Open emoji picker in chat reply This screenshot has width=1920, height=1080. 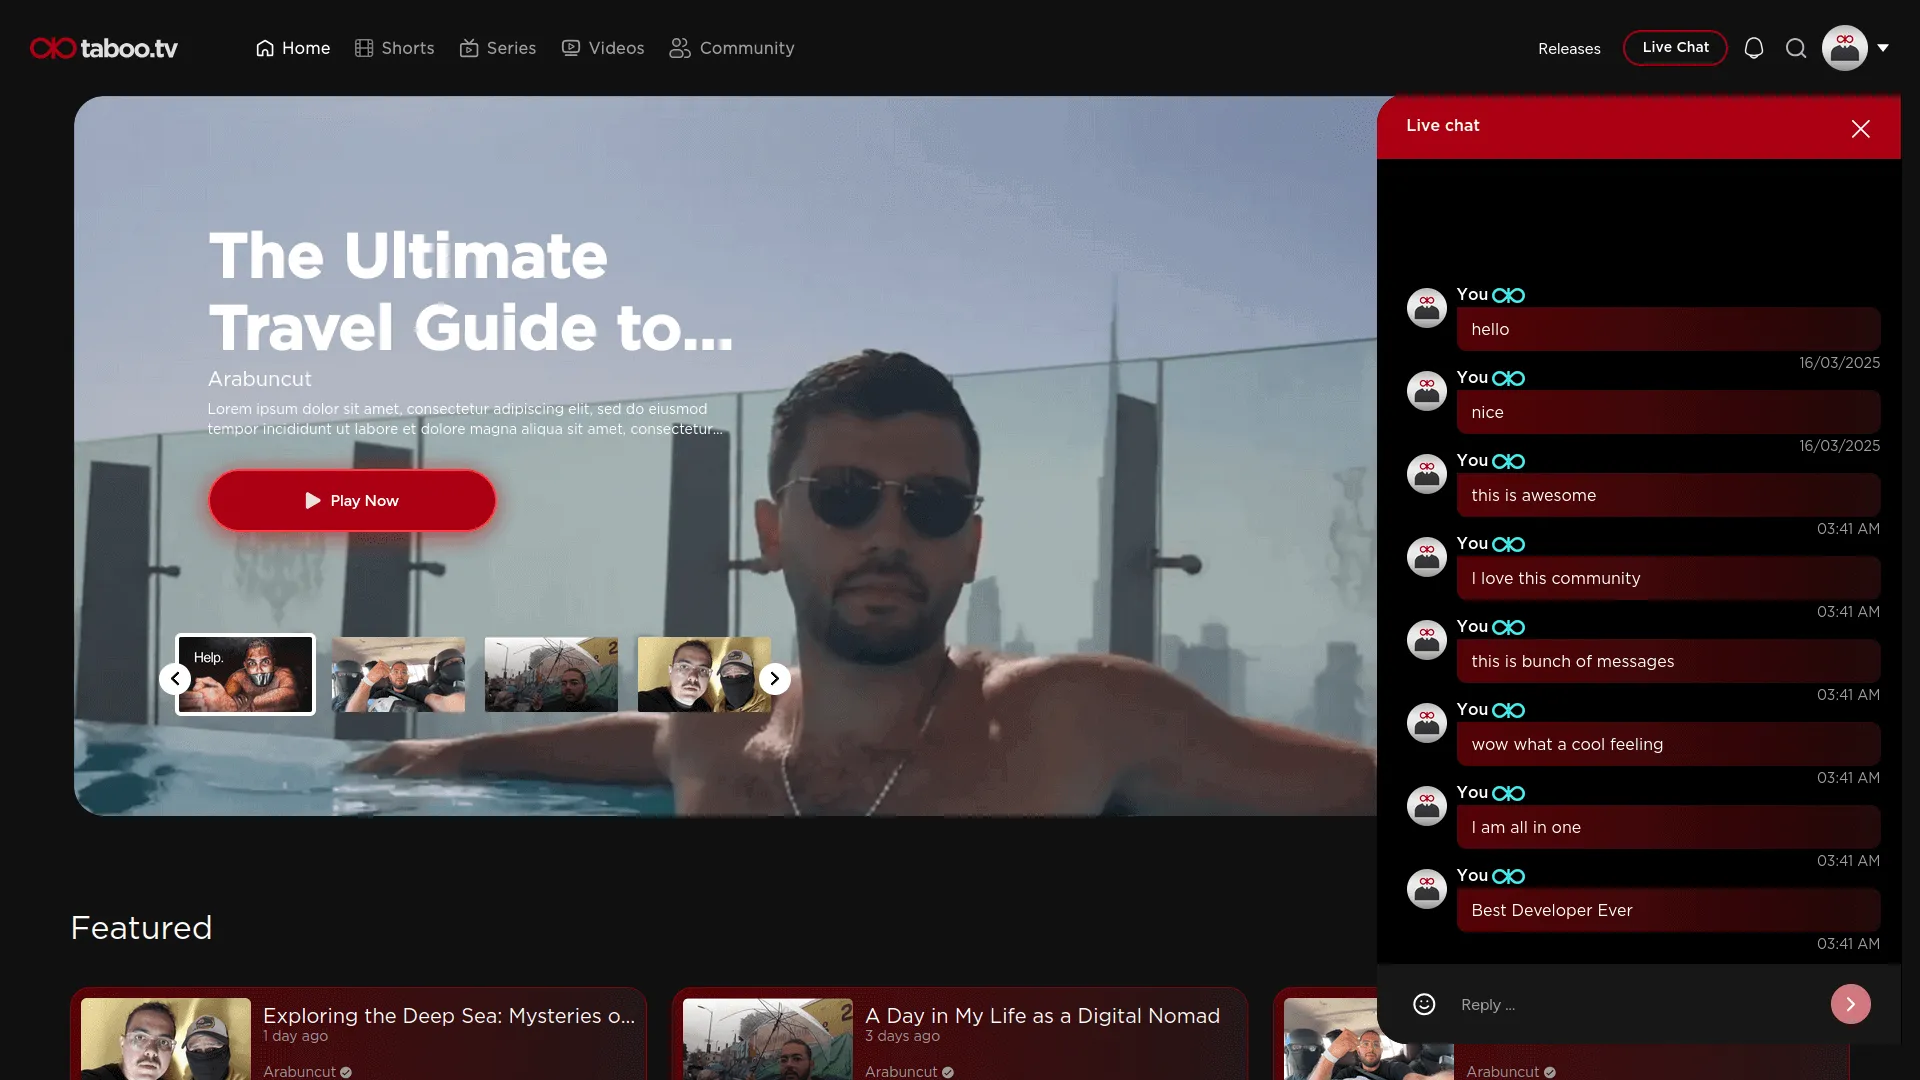coord(1424,1004)
